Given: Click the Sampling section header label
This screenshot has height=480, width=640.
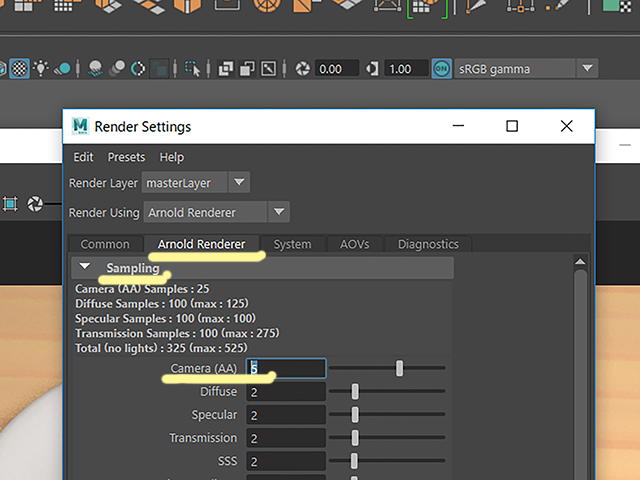Looking at the screenshot, I should [133, 268].
